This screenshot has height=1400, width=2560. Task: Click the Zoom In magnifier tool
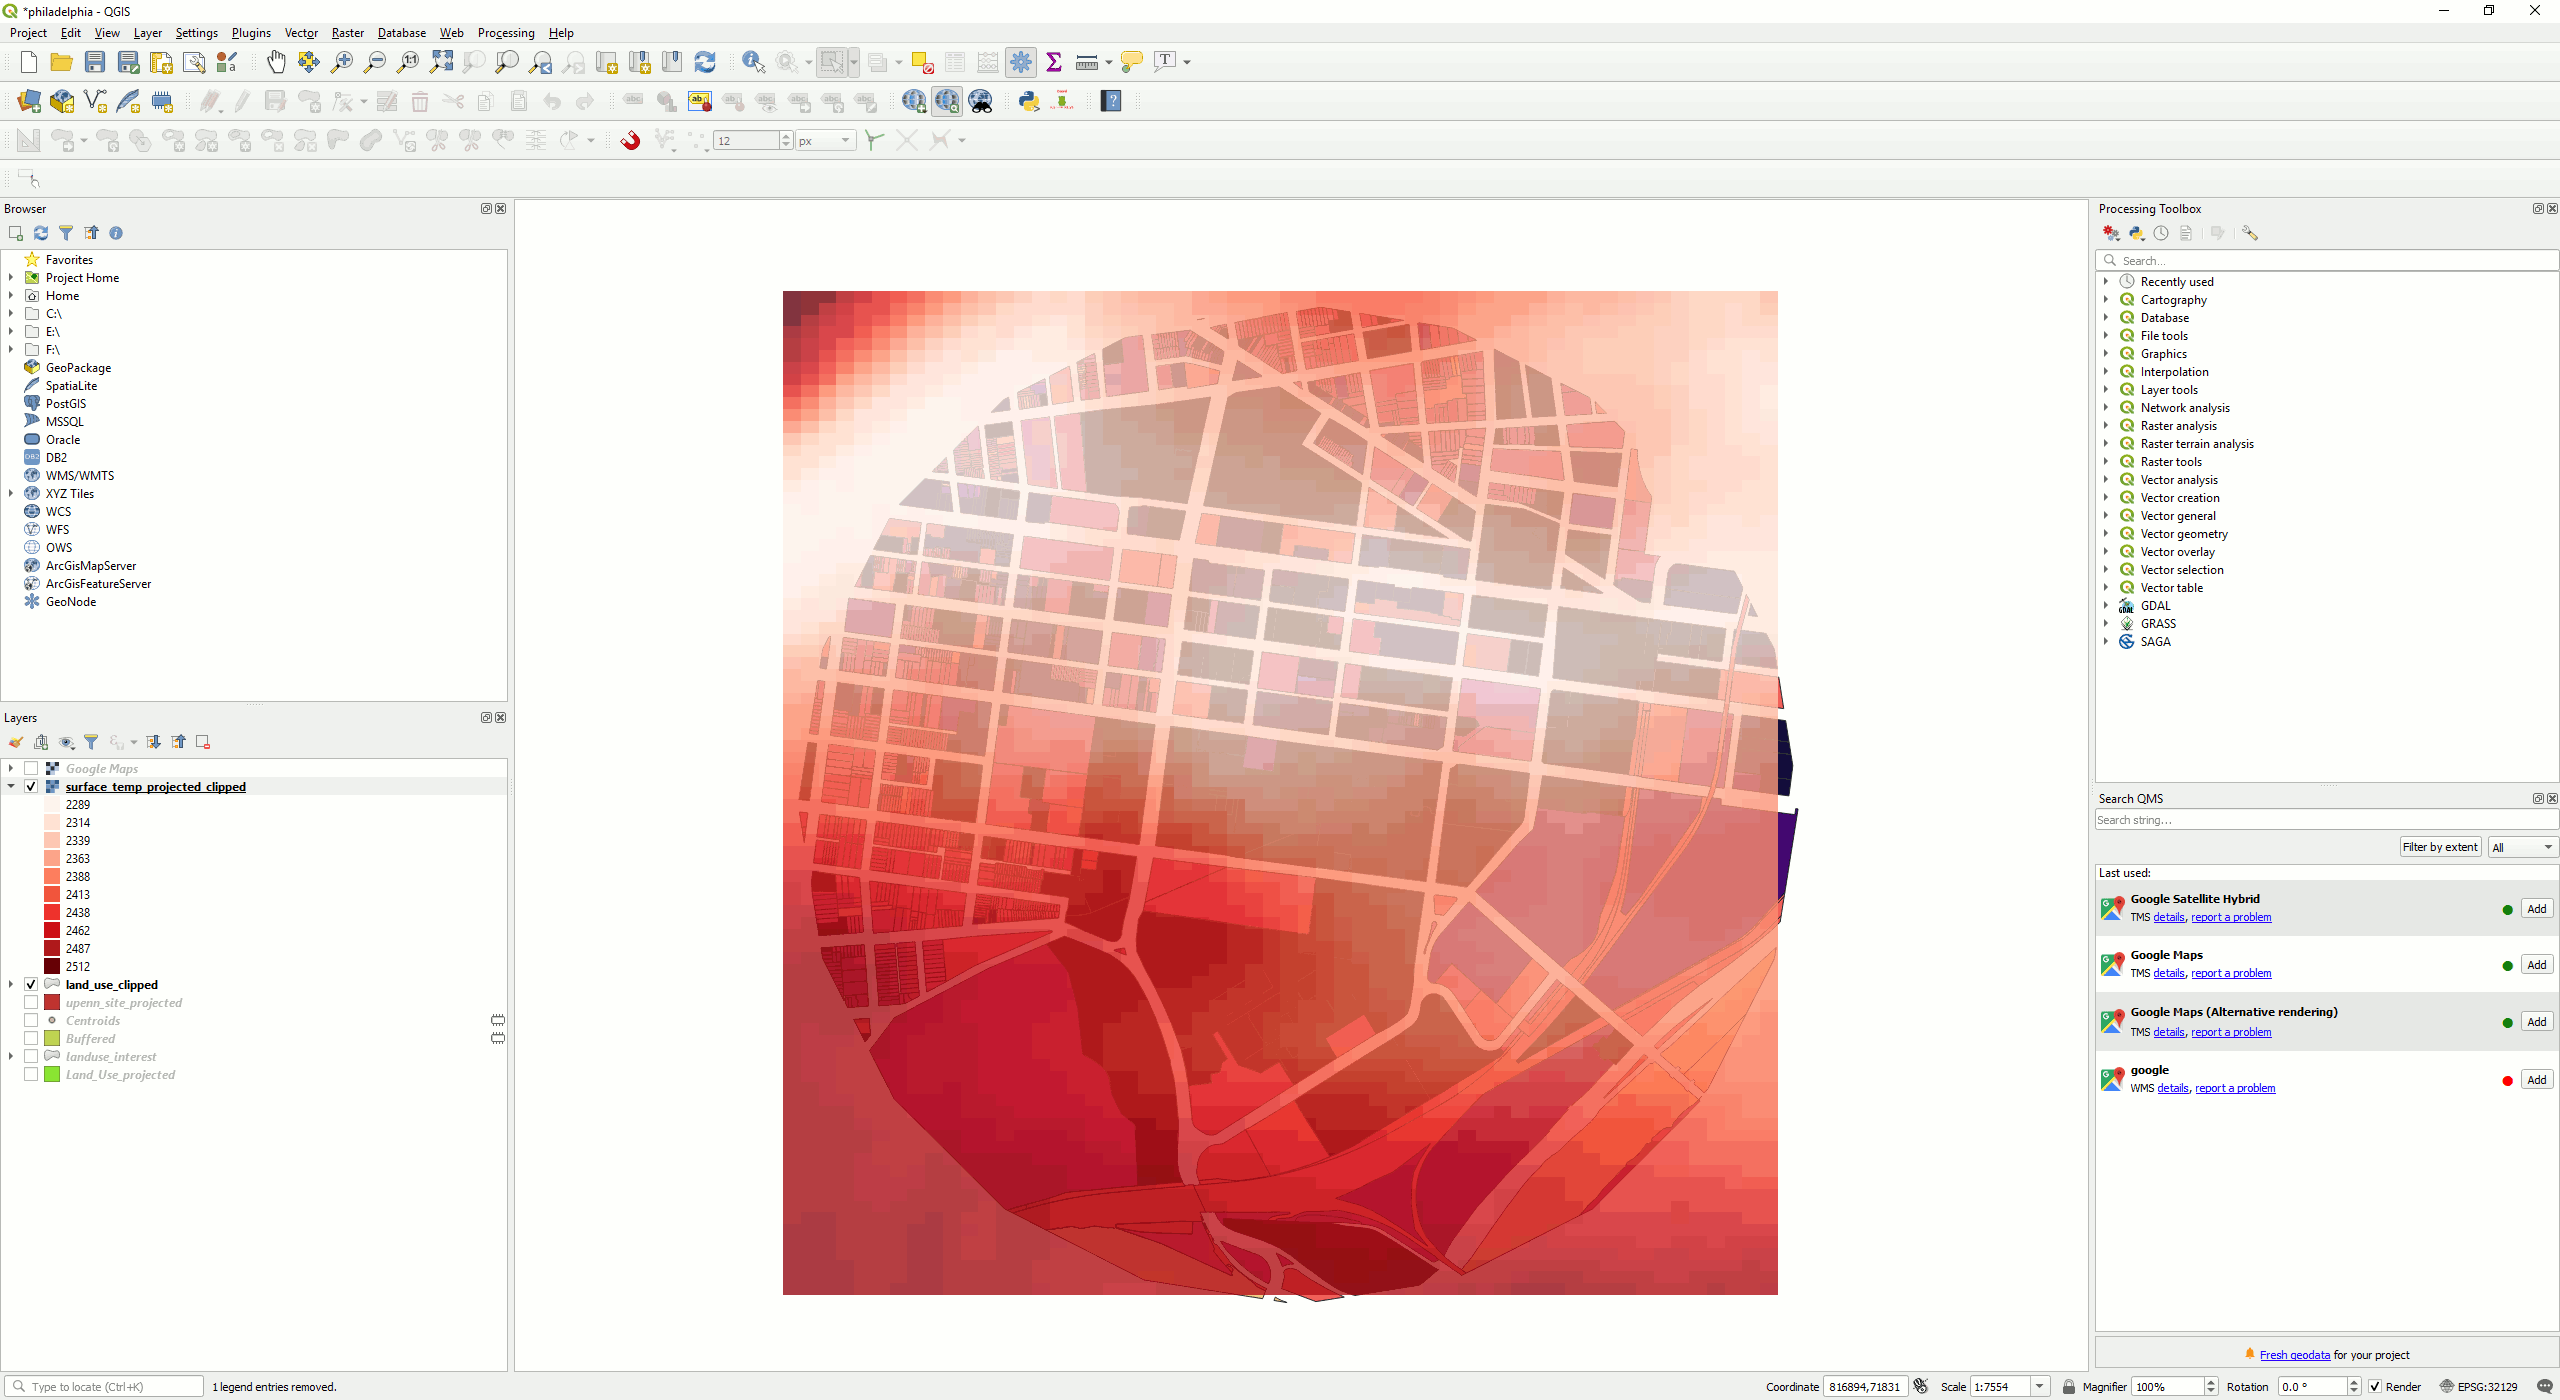(342, 62)
